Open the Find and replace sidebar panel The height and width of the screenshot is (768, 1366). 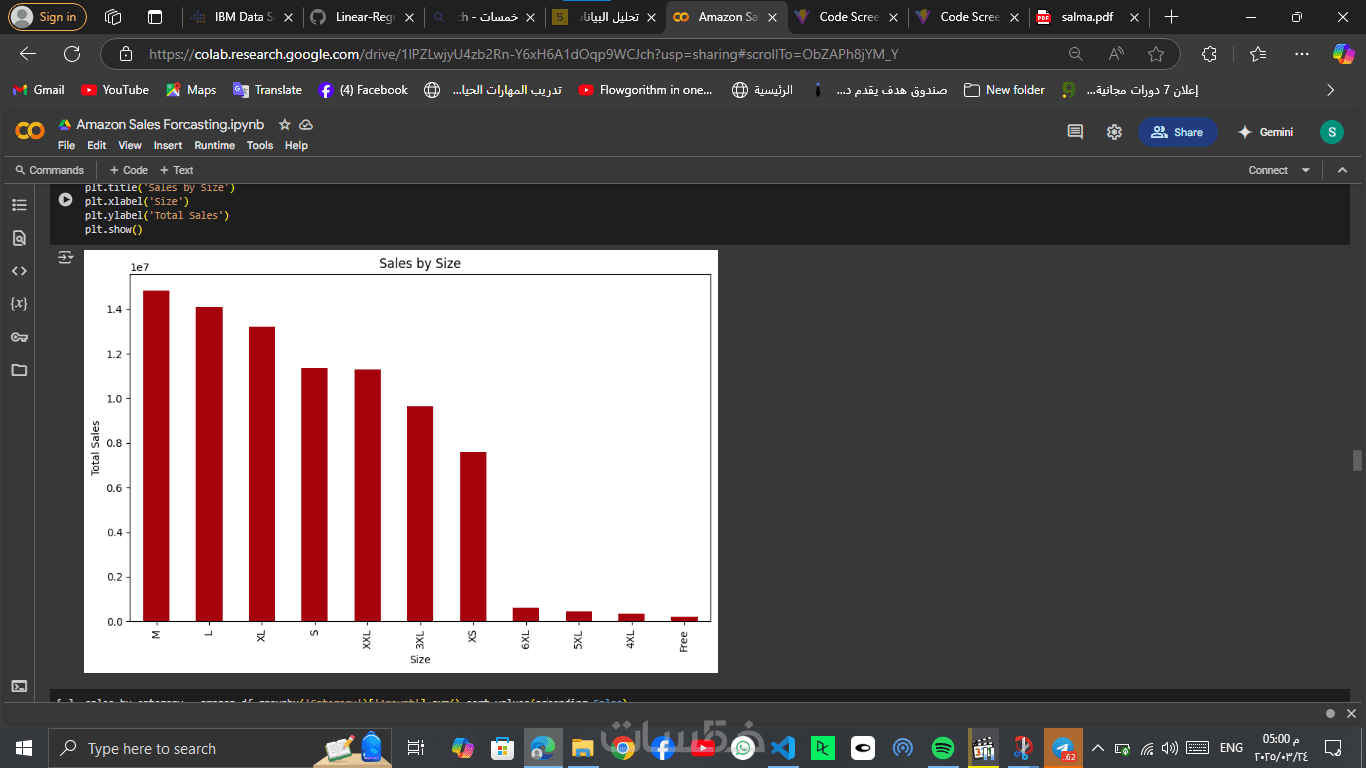pos(19,238)
